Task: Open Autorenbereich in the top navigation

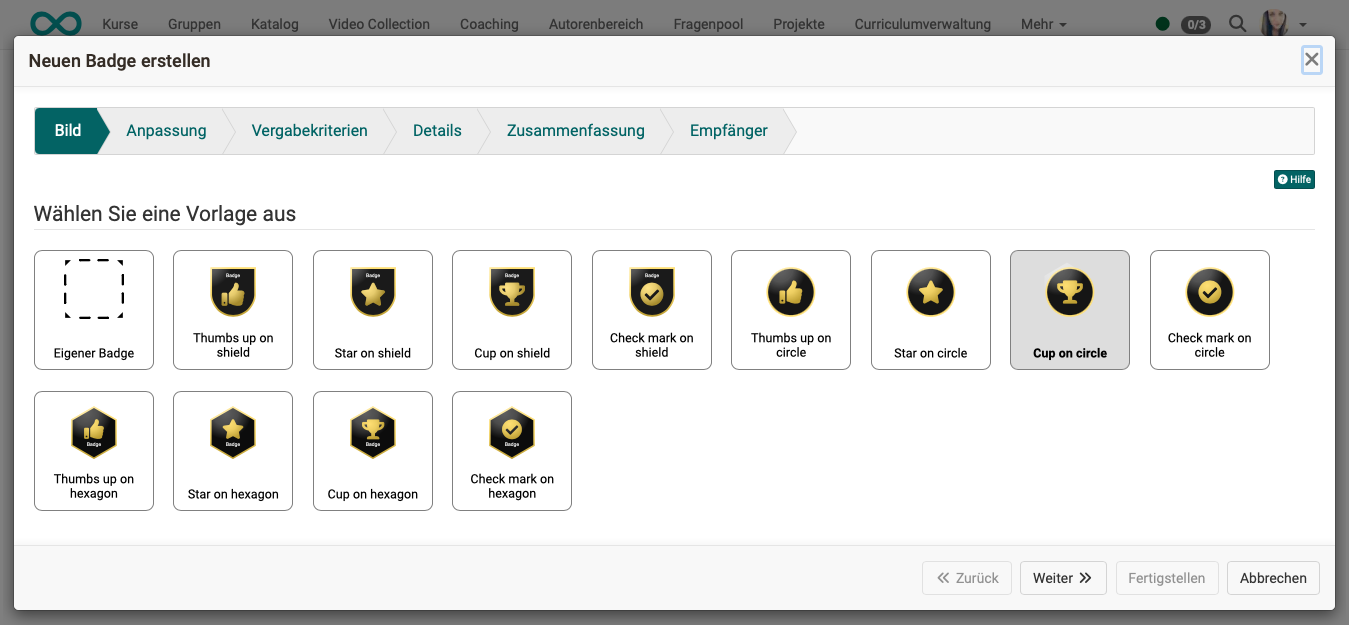Action: coord(595,23)
